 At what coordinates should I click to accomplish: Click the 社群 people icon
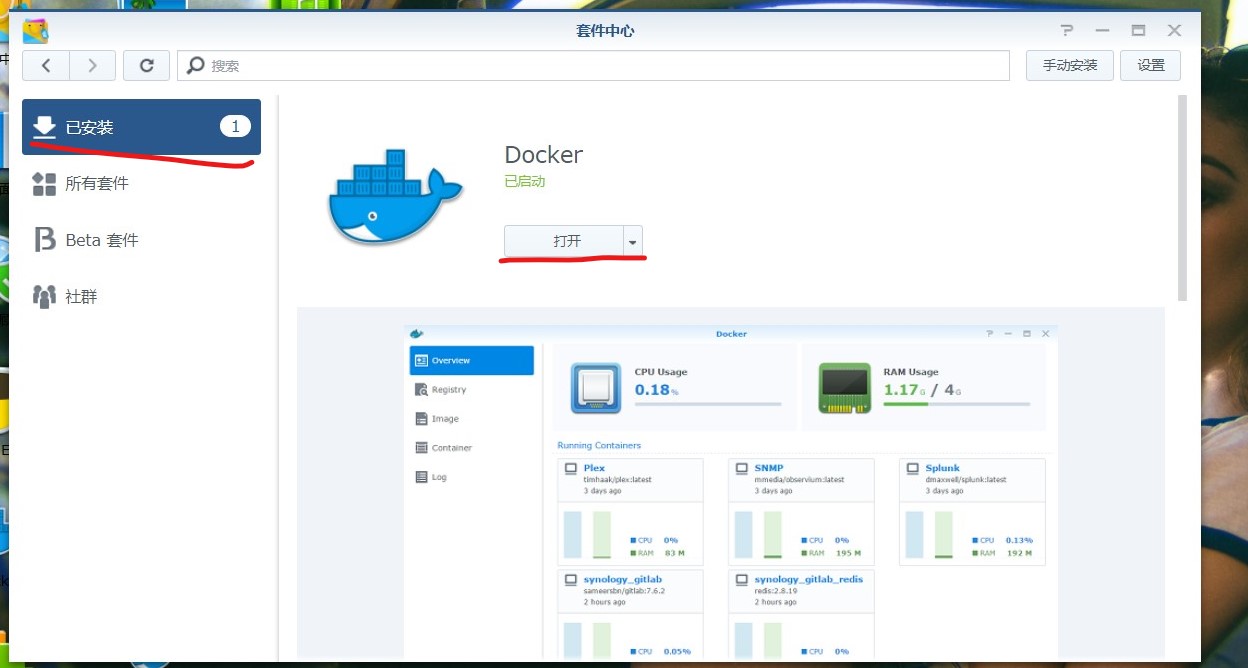tap(44, 297)
